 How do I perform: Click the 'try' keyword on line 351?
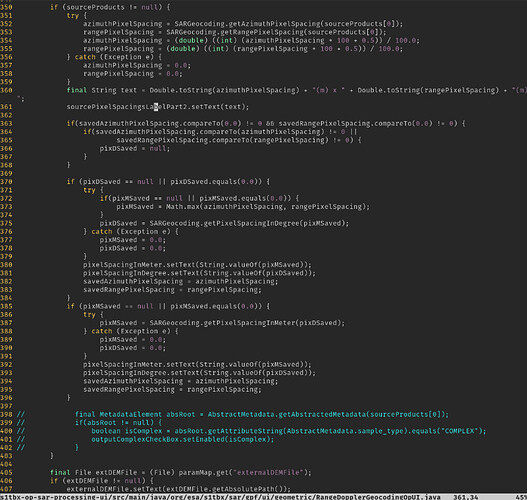pos(73,15)
